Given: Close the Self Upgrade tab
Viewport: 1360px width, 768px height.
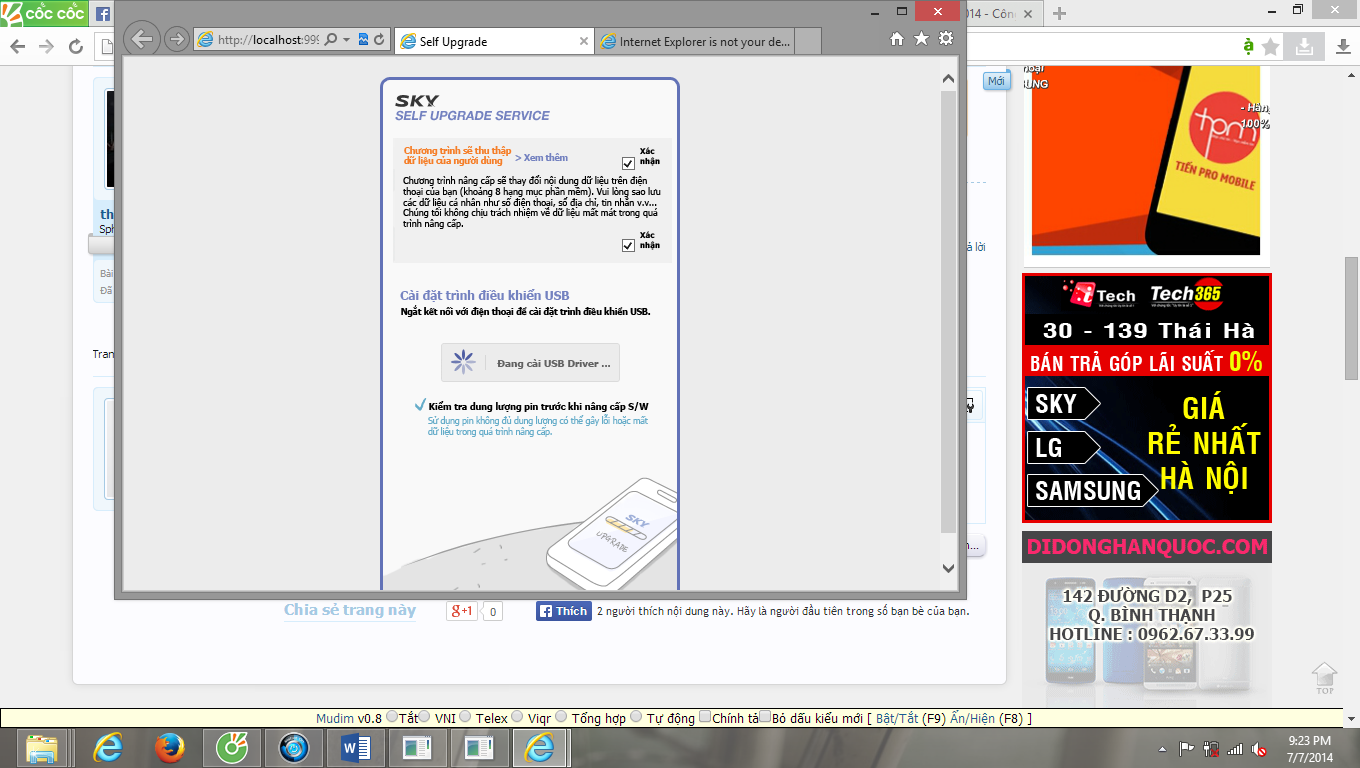Looking at the screenshot, I should click(584, 42).
